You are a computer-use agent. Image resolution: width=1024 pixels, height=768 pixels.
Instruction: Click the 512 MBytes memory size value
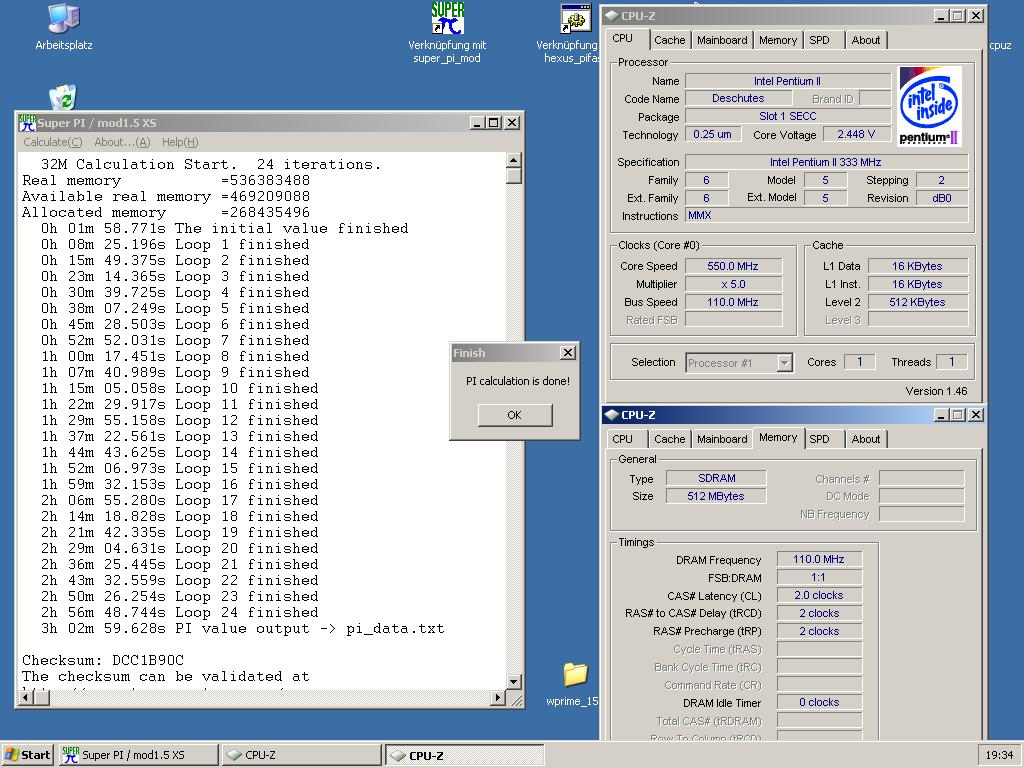tap(716, 496)
